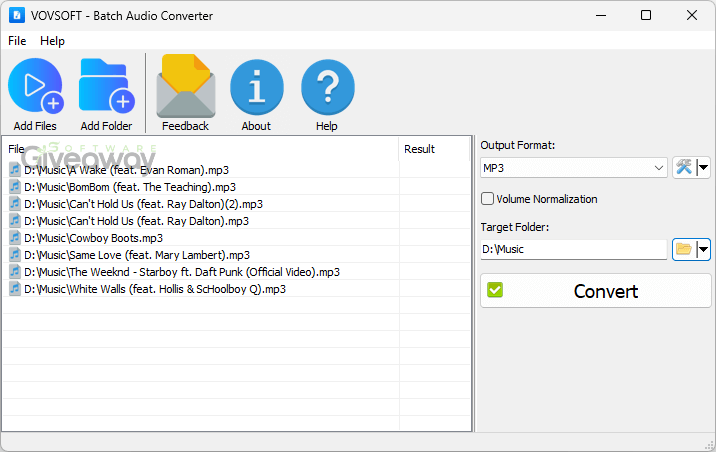Open output format settings tools icon
Viewport: 716px width, 452px height.
coord(684,168)
